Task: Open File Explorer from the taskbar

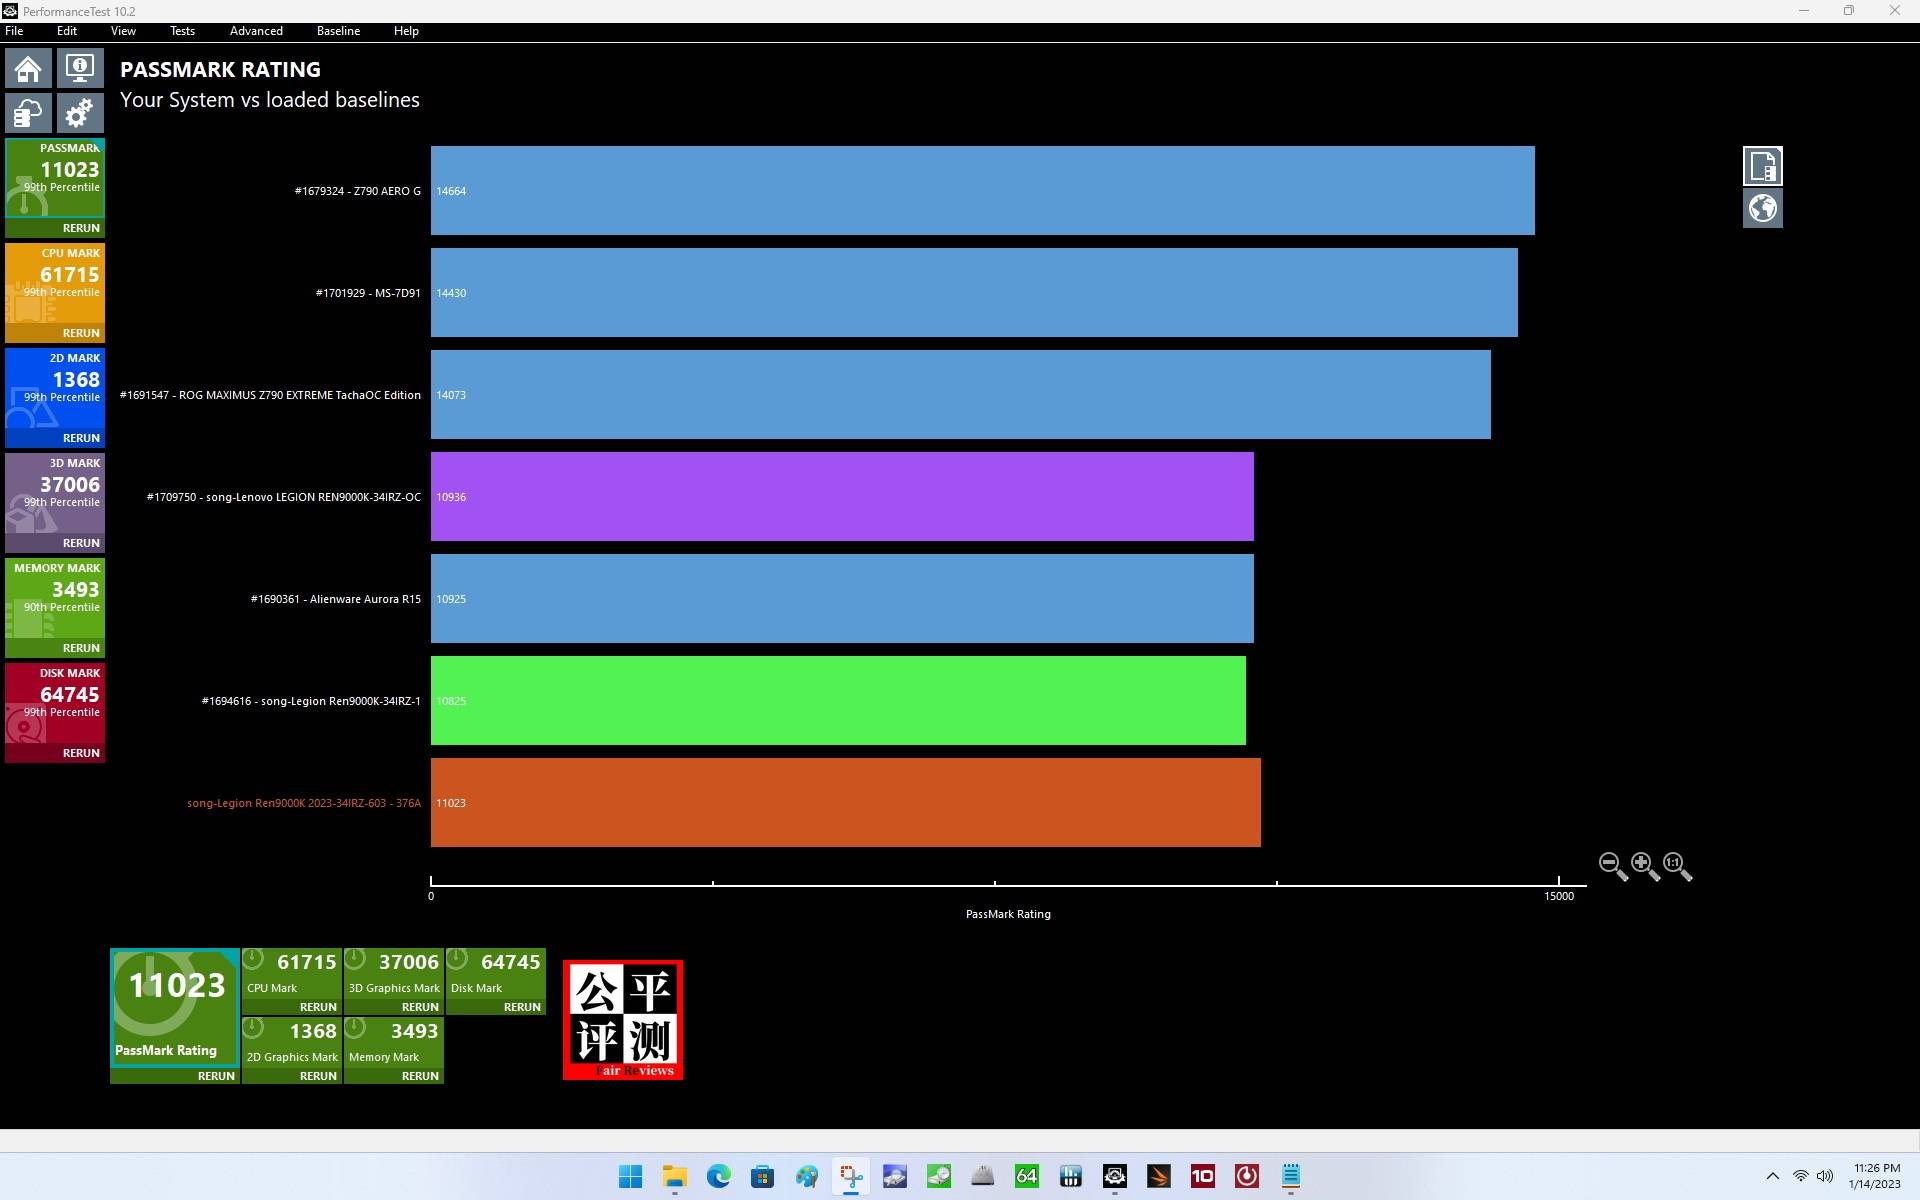Action: click(674, 1177)
